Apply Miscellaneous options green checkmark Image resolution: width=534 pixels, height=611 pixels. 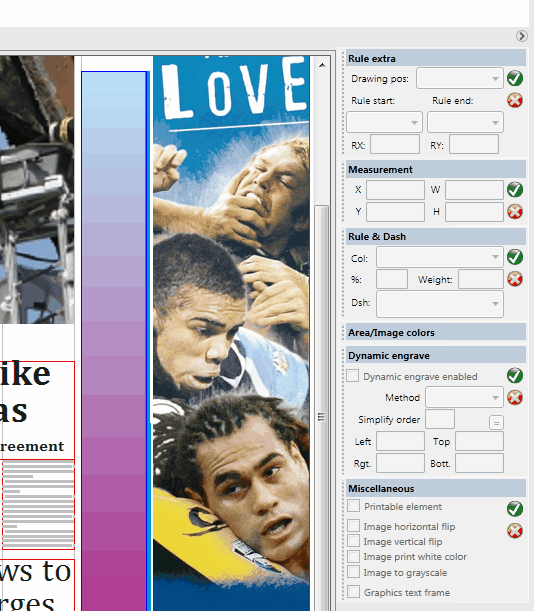click(x=515, y=509)
